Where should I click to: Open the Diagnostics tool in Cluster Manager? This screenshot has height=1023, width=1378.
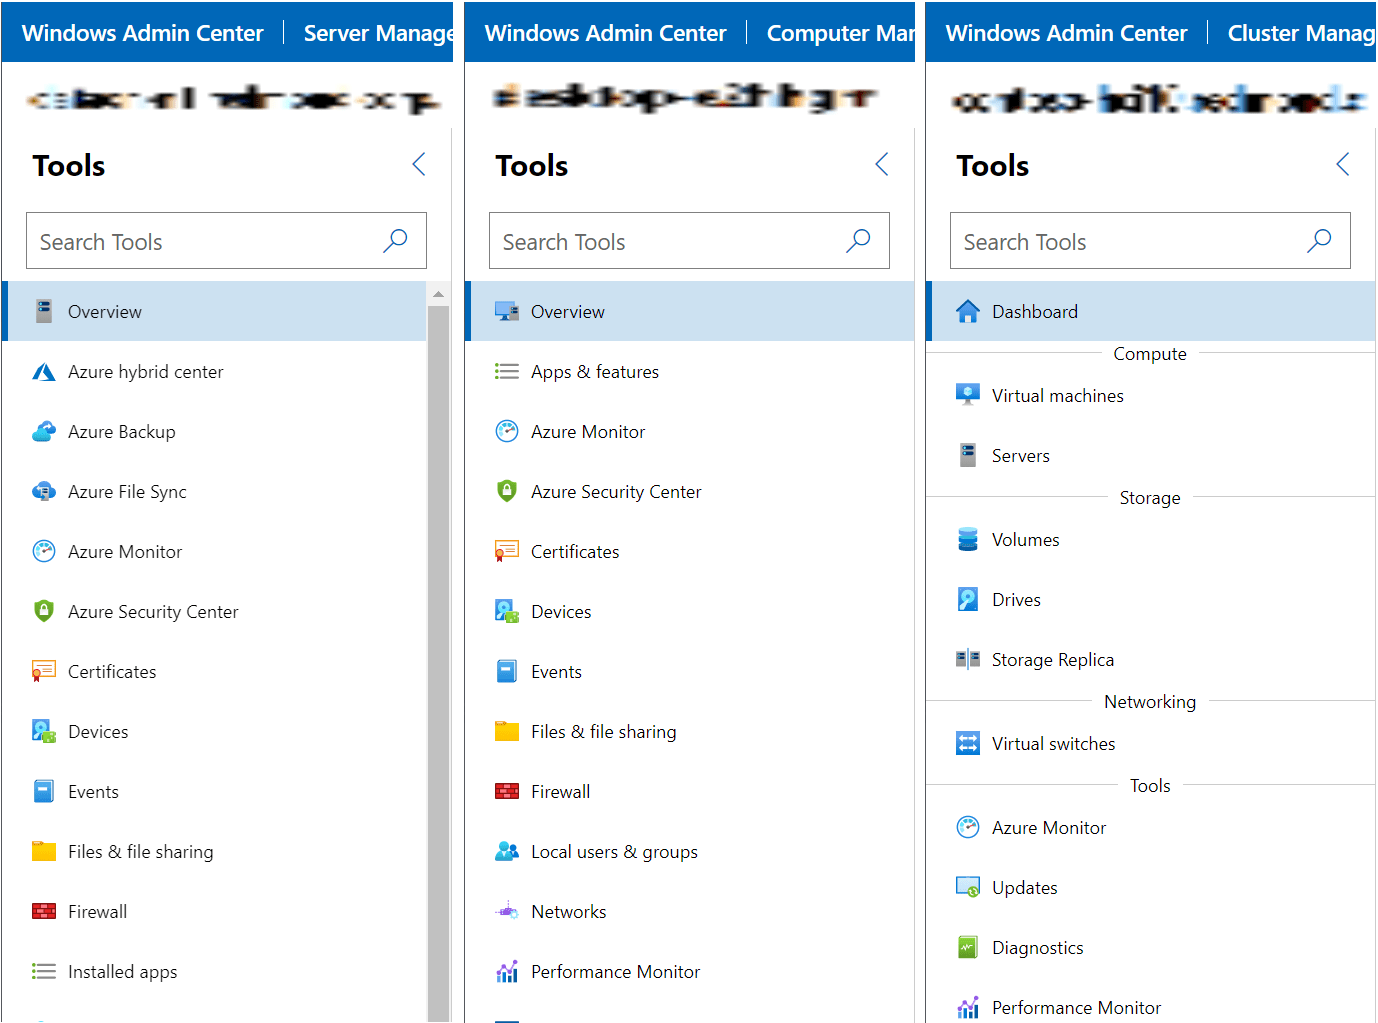point(1037,947)
